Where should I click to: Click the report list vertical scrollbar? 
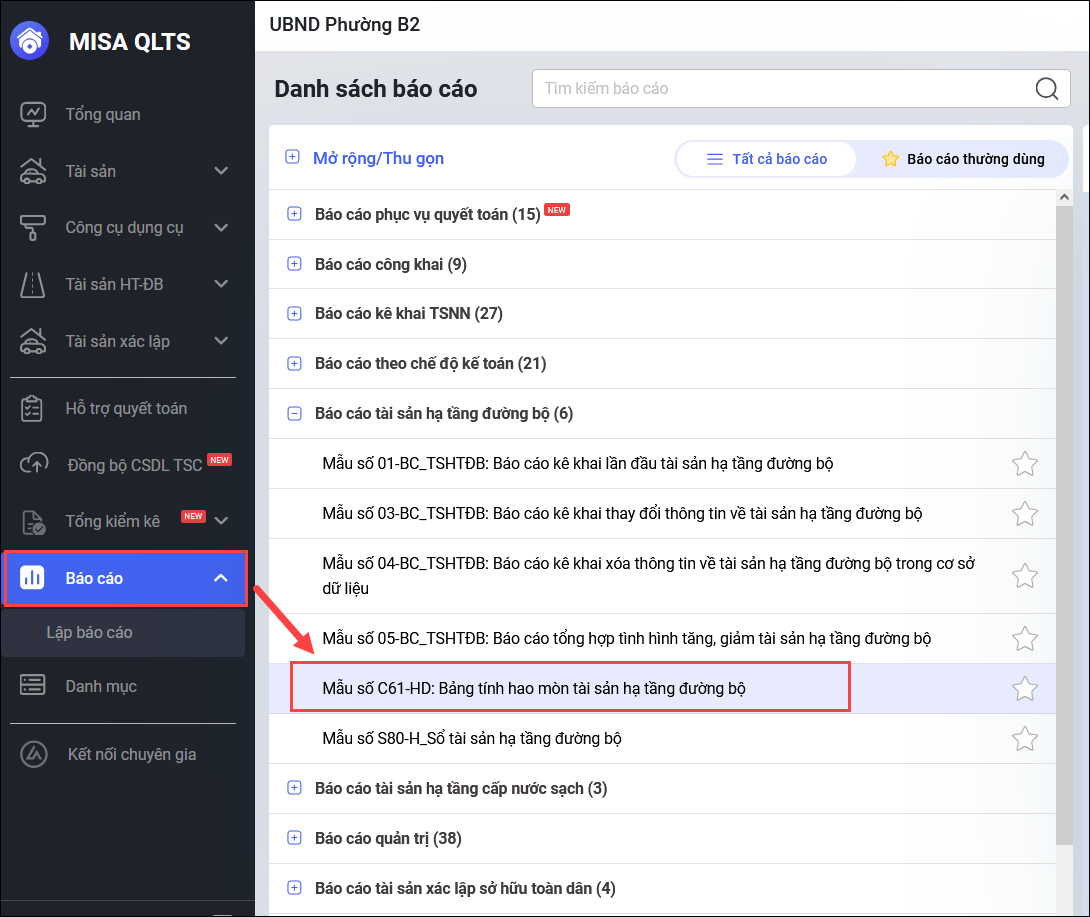(1064, 525)
